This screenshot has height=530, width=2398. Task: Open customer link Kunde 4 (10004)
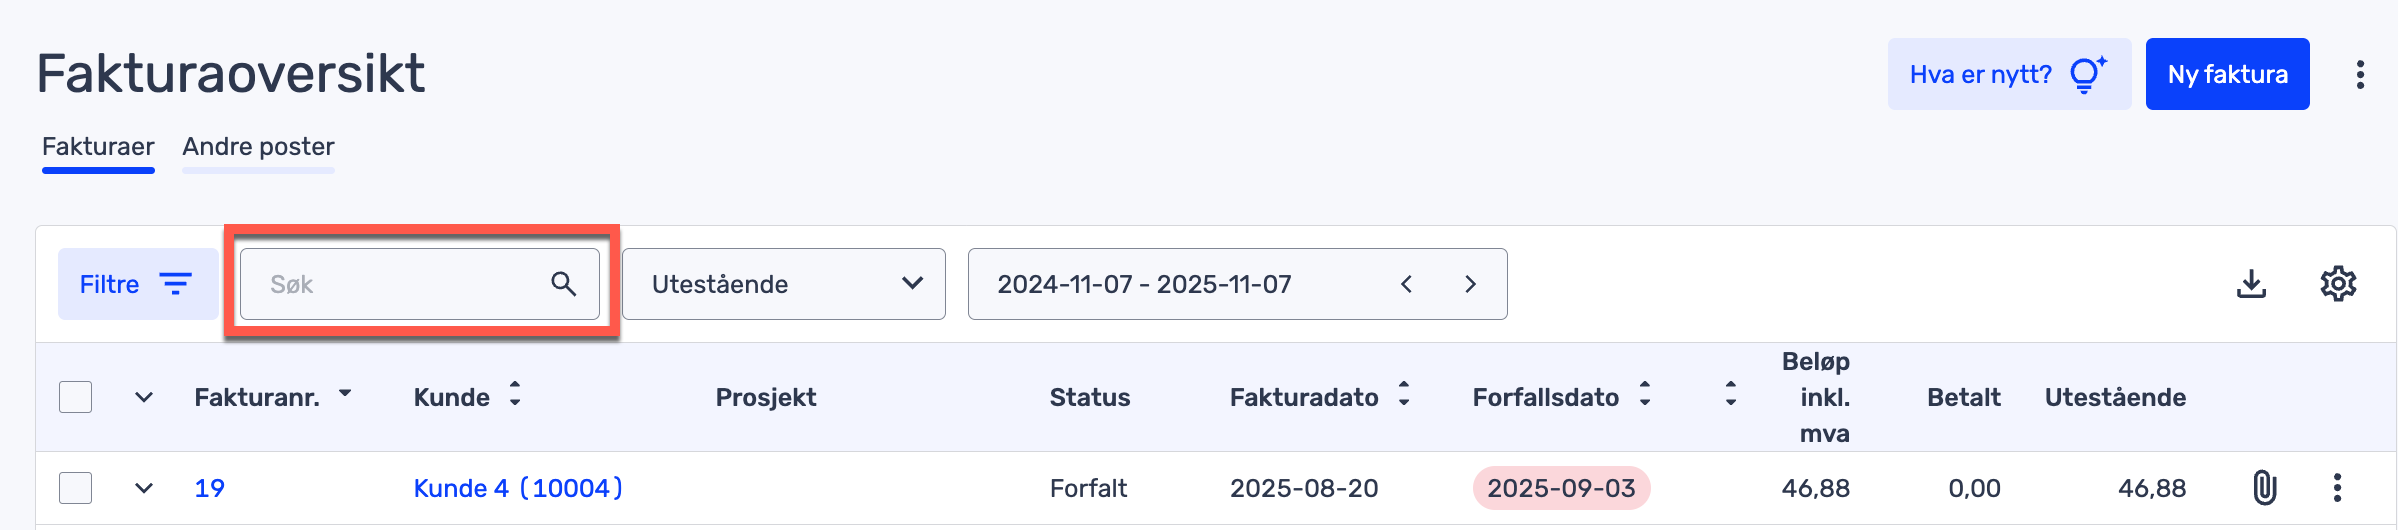pos(518,488)
